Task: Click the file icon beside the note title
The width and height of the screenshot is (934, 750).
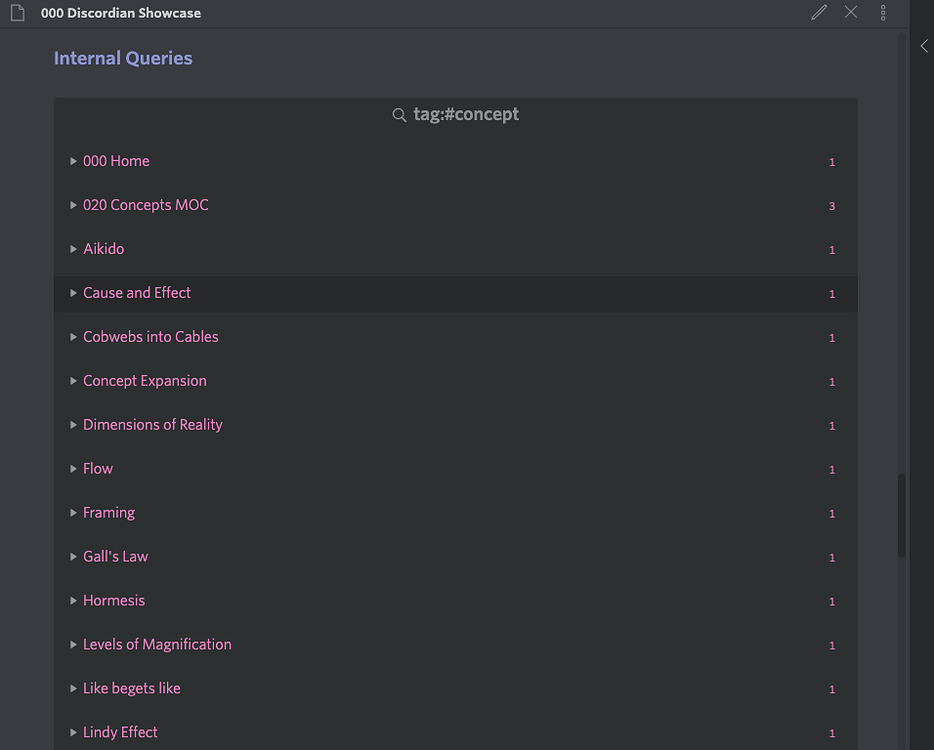Action: (x=16, y=12)
